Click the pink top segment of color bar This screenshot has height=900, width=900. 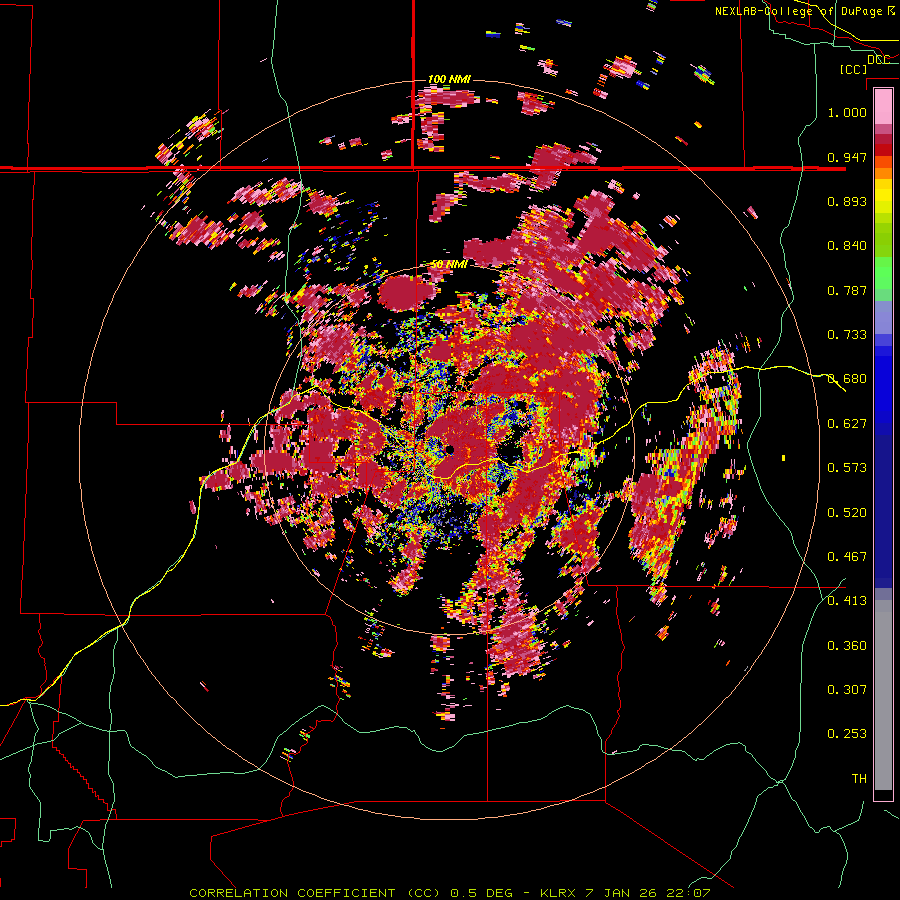point(883,106)
